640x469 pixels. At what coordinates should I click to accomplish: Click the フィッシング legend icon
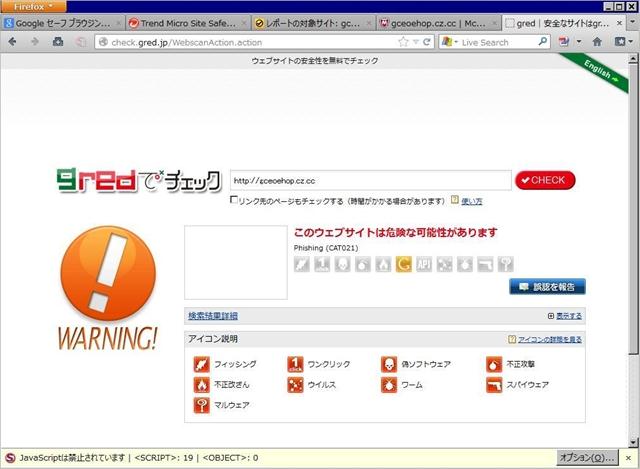[202, 364]
